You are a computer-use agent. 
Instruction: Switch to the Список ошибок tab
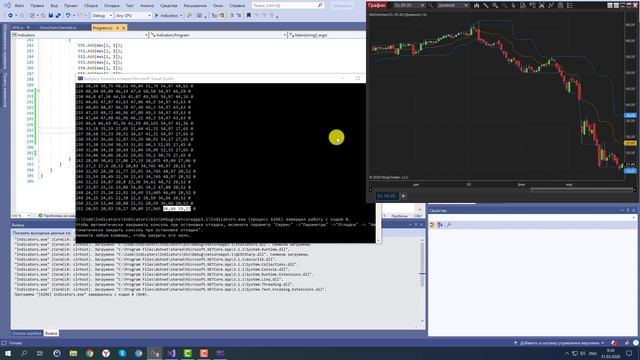click(x=27, y=333)
